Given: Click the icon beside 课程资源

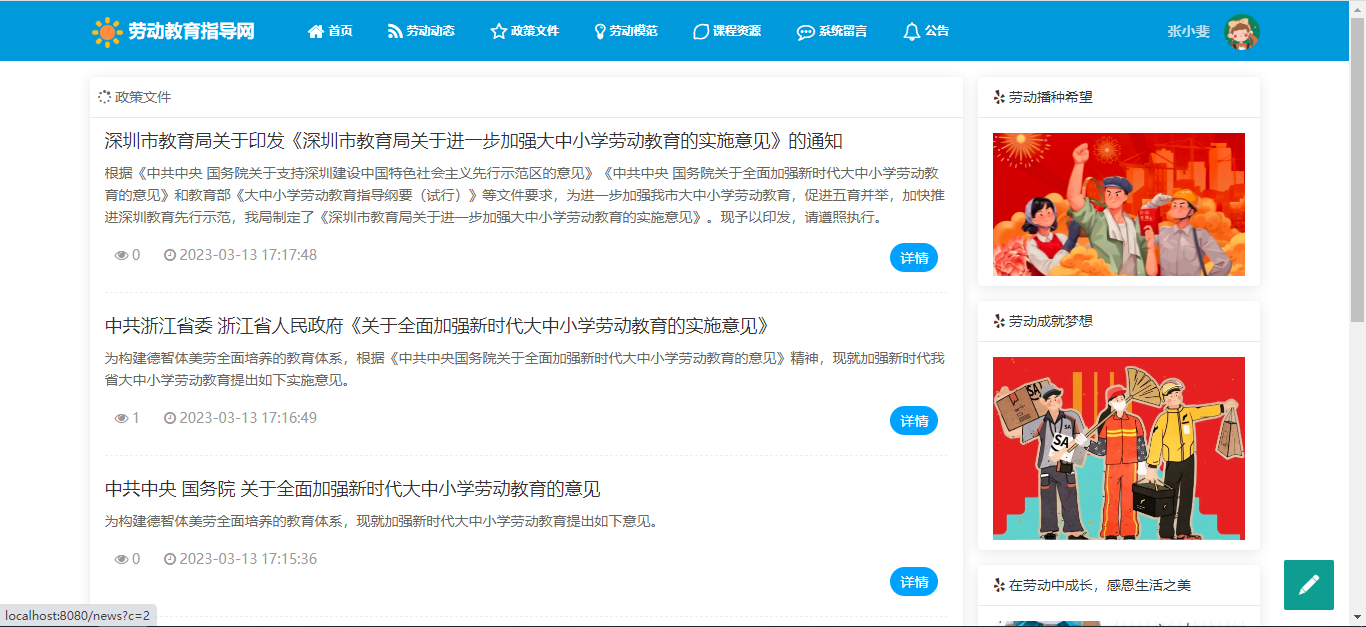Looking at the screenshot, I should tap(701, 32).
